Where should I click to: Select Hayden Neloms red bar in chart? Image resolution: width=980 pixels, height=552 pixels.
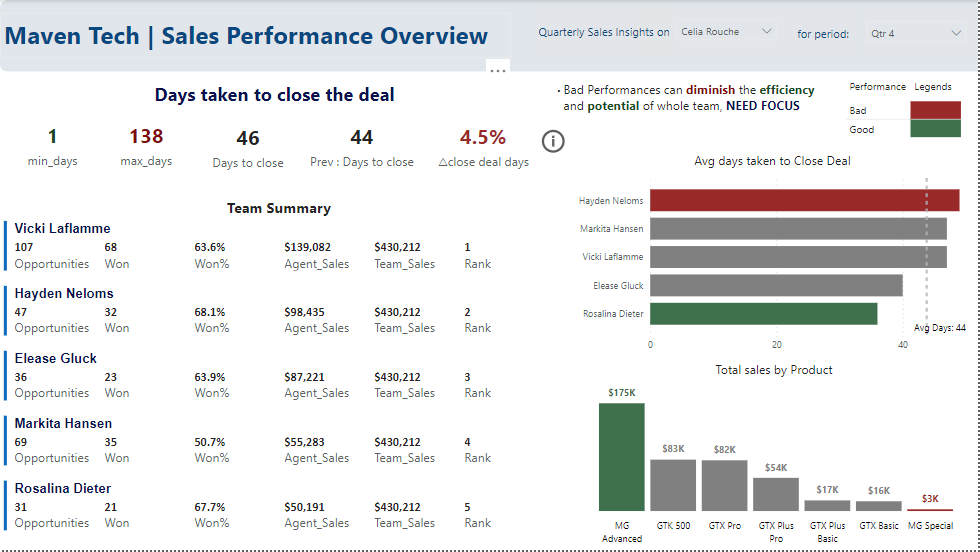804,201
